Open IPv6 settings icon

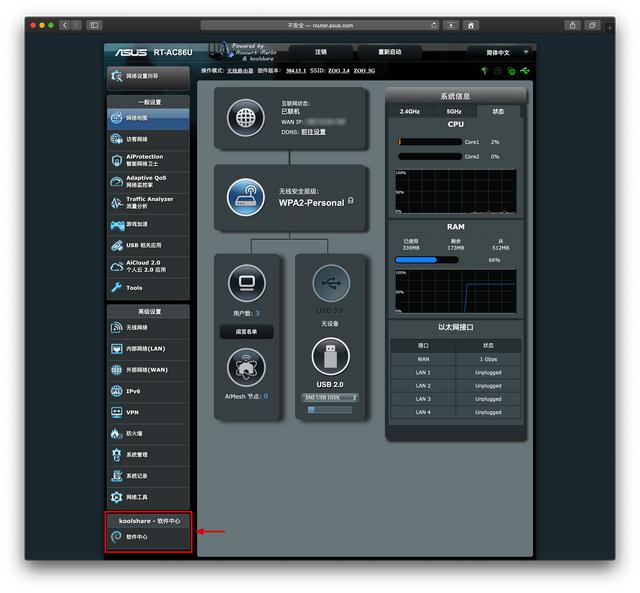pos(116,391)
